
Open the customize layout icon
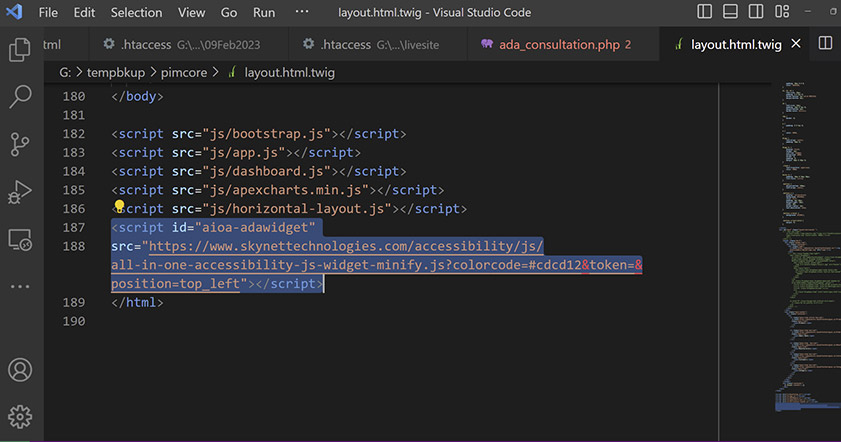[782, 12]
